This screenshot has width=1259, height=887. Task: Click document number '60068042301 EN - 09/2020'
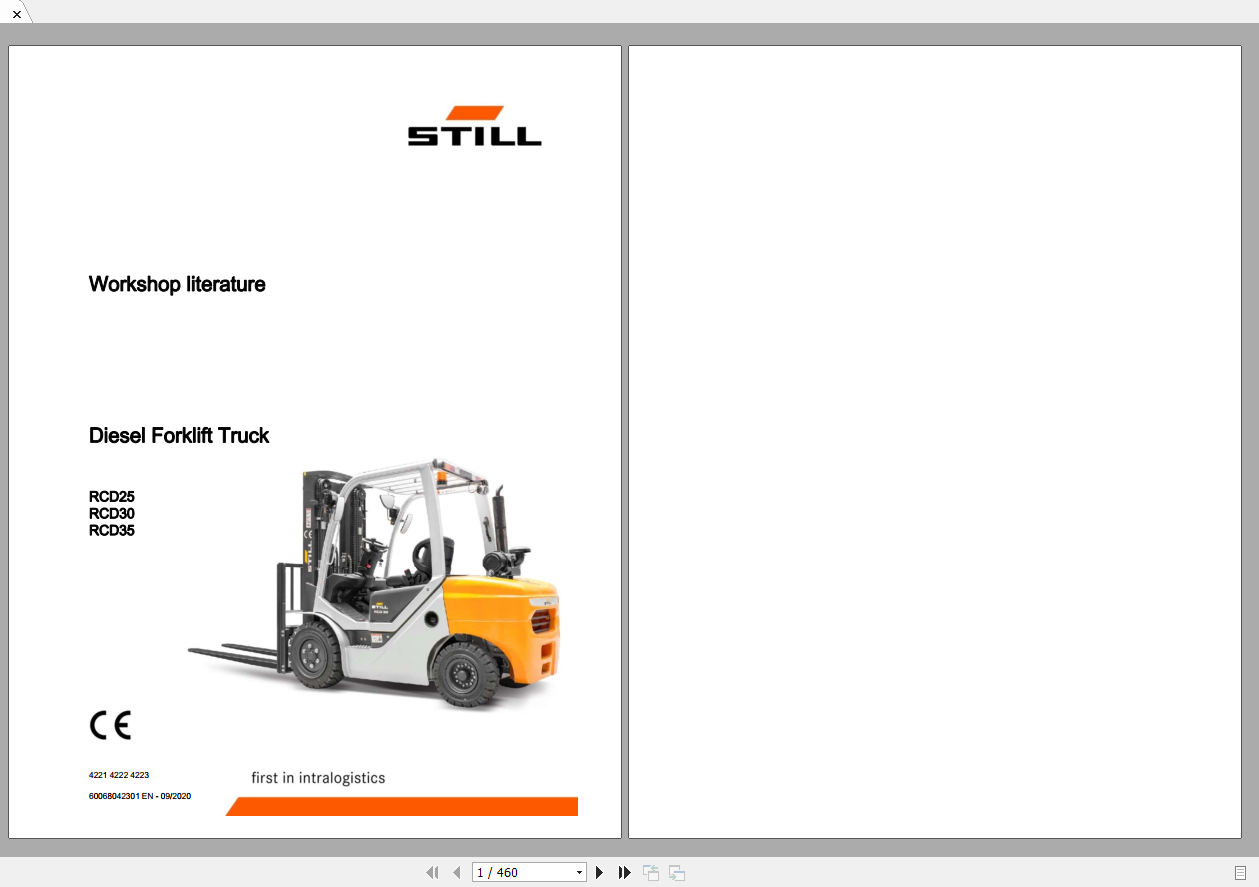[140, 796]
